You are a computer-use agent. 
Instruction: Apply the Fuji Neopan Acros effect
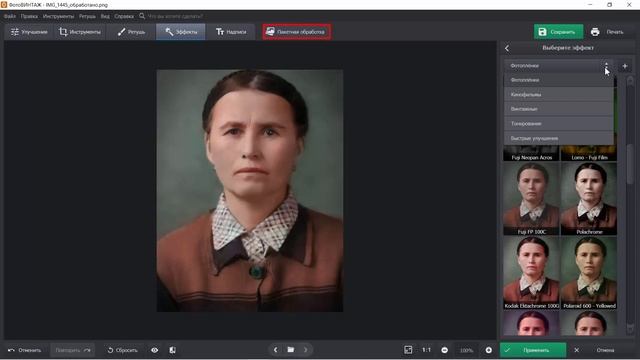pyautogui.click(x=531, y=153)
